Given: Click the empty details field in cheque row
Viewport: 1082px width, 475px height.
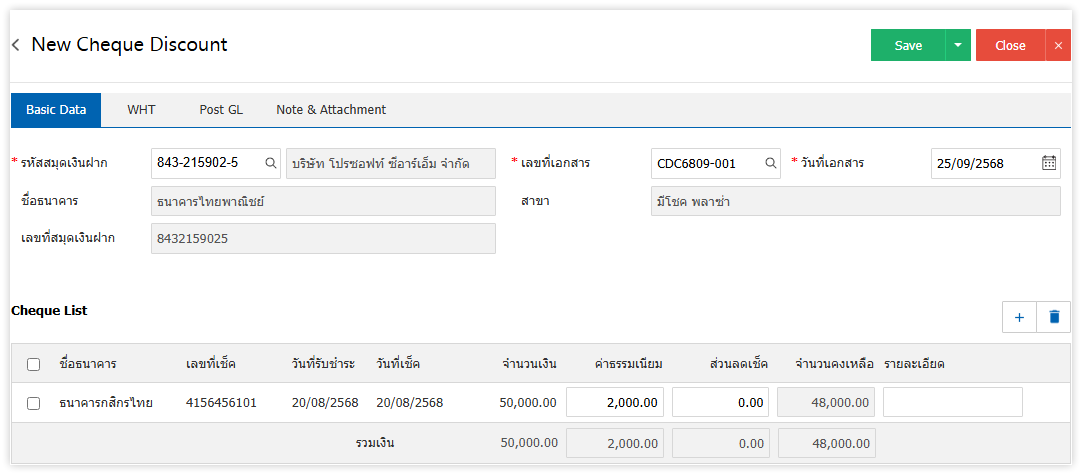Looking at the screenshot, I should click(x=952, y=403).
